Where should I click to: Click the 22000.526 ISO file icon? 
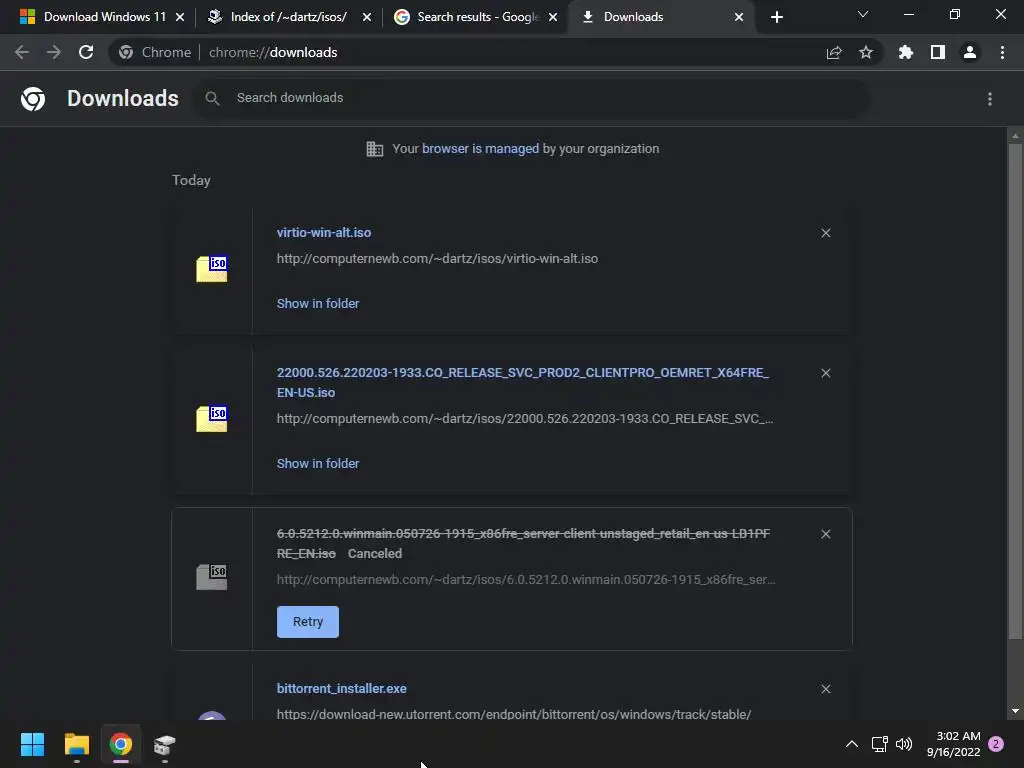(212, 419)
